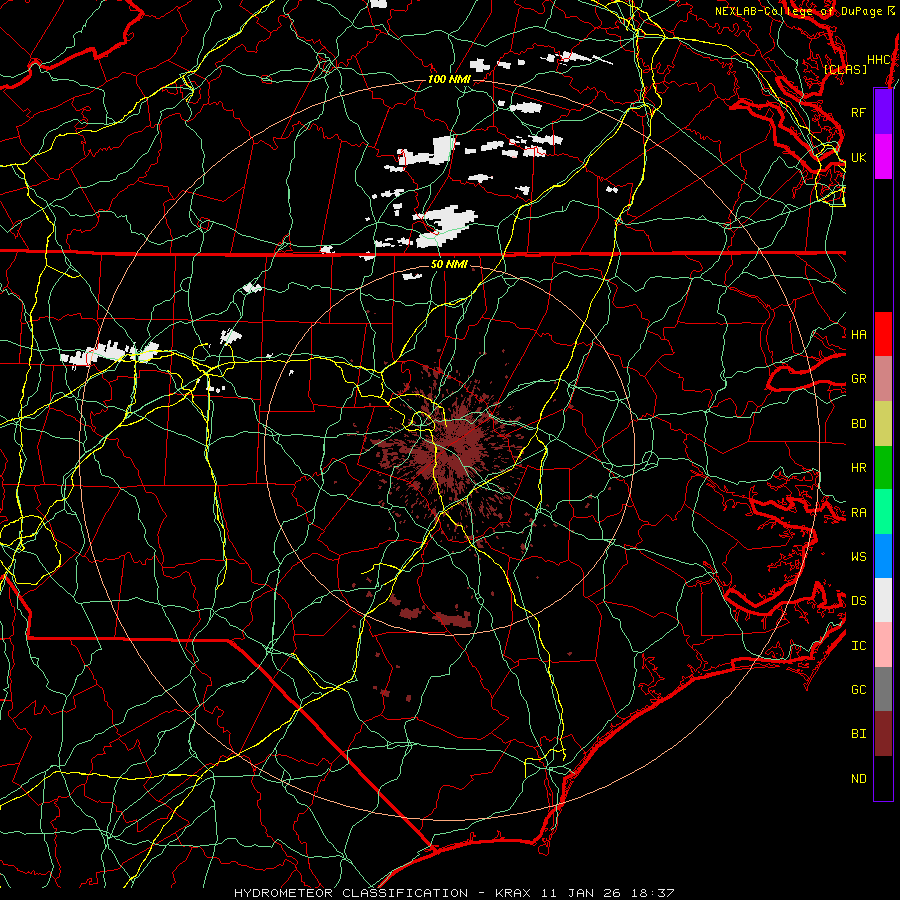Click the BD legend label
This screenshot has height=900, width=900.
click(859, 424)
